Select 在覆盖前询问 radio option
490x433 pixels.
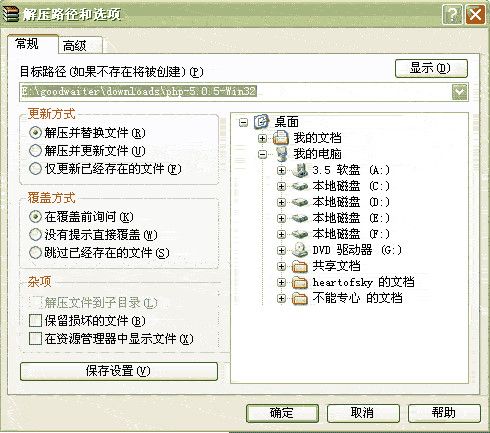(x=35, y=217)
